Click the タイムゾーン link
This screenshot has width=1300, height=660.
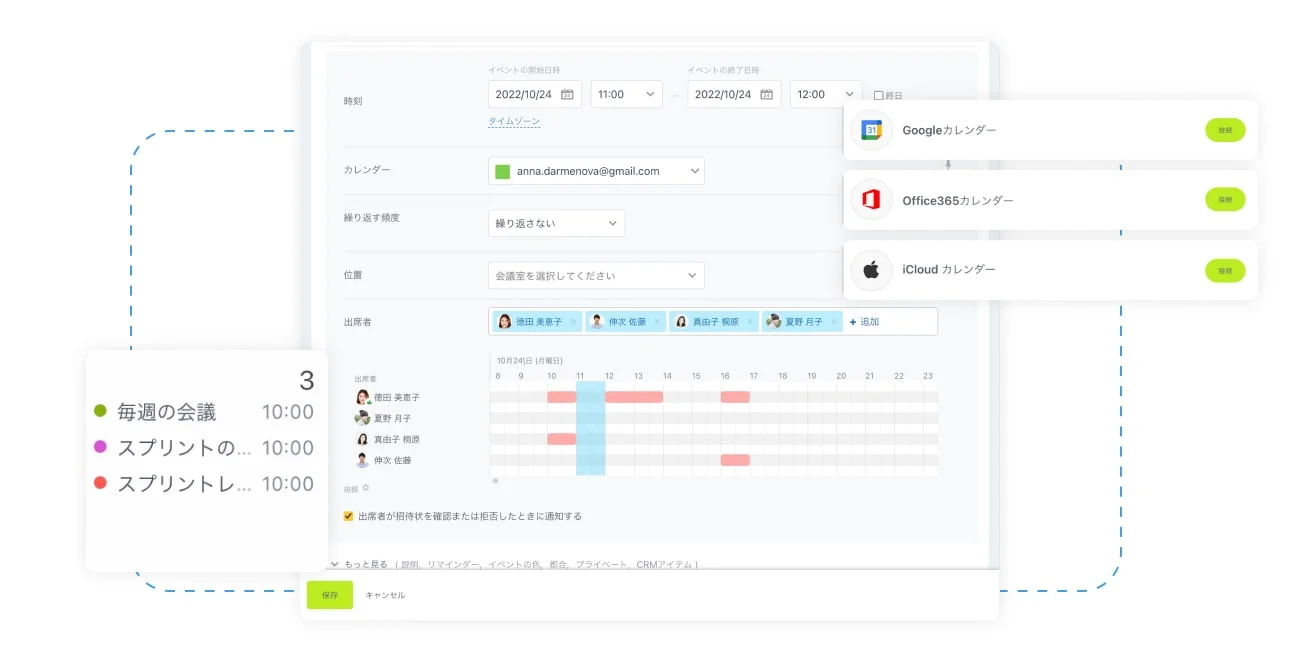tap(514, 121)
